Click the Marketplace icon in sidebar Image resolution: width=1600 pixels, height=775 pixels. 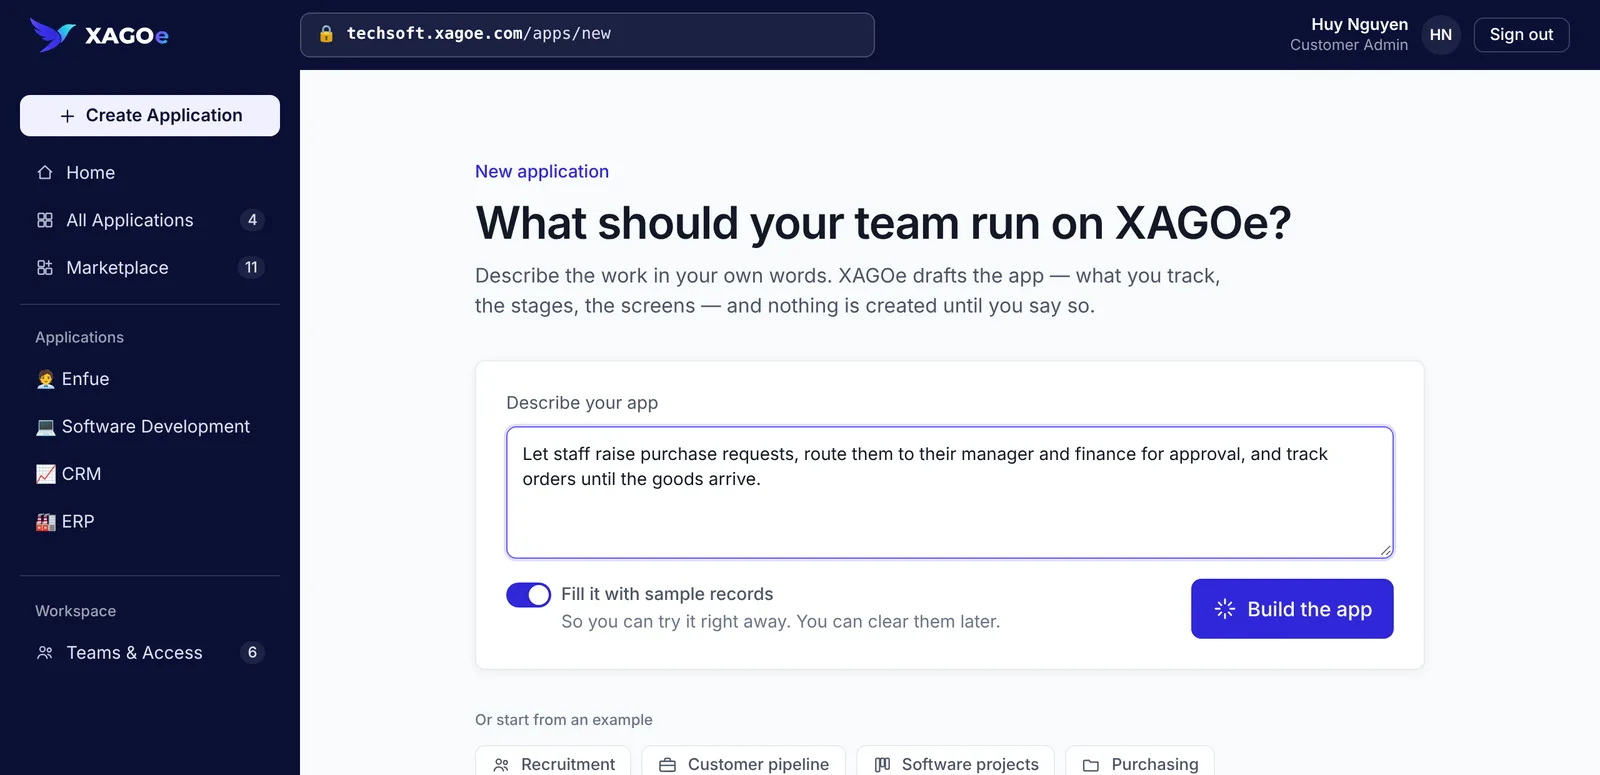(45, 268)
